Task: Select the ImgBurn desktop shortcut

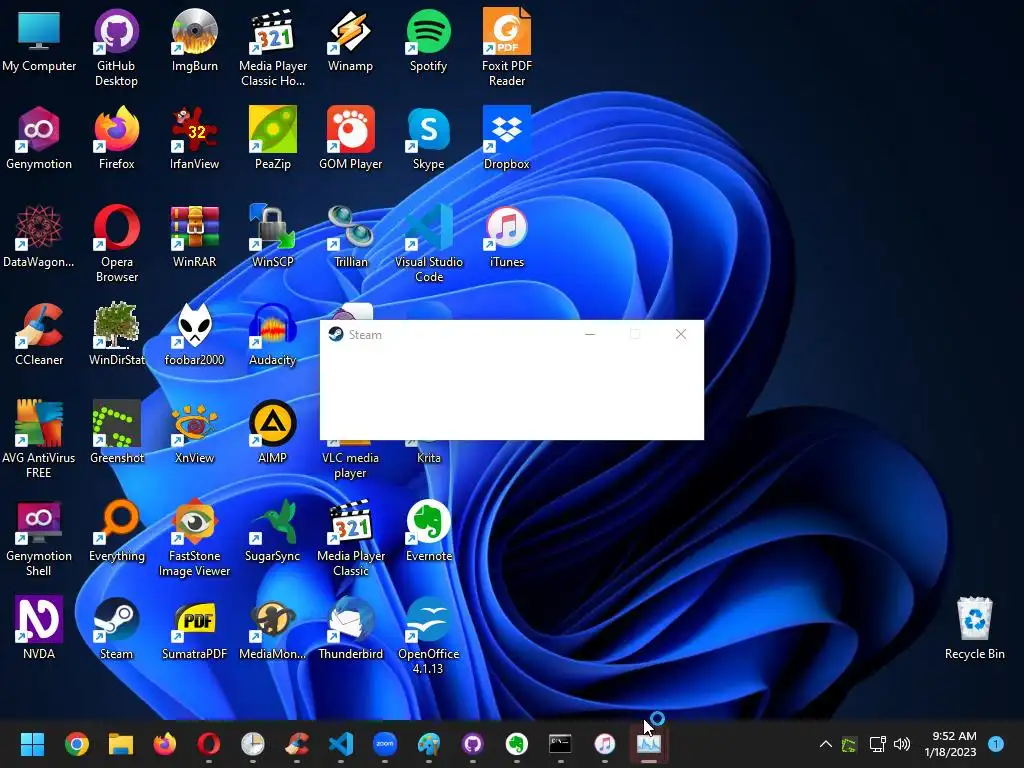Action: [x=194, y=39]
